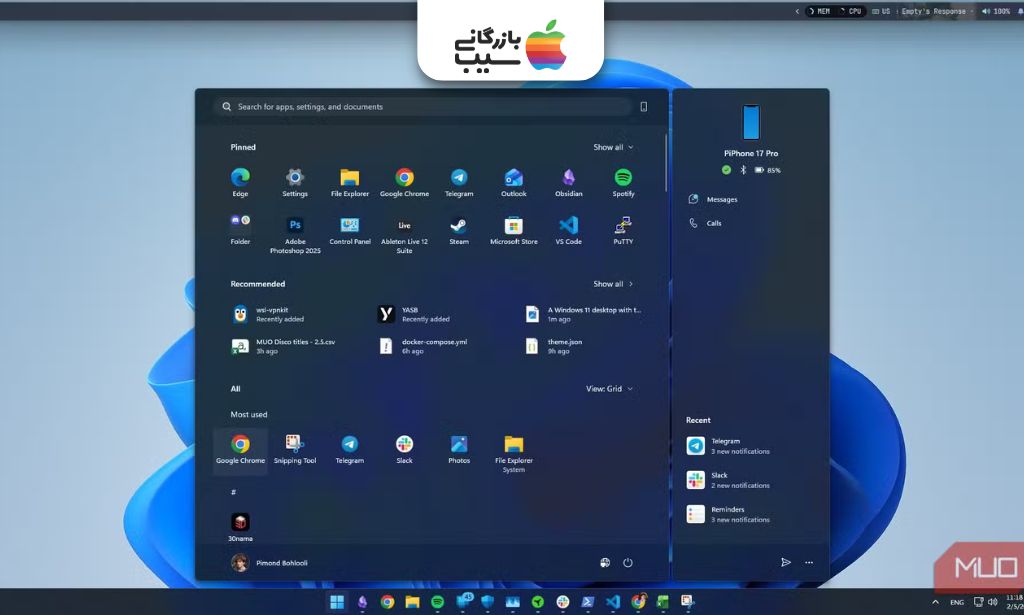Click the send icon in the phone panel
This screenshot has height=615, width=1024.
786,562
